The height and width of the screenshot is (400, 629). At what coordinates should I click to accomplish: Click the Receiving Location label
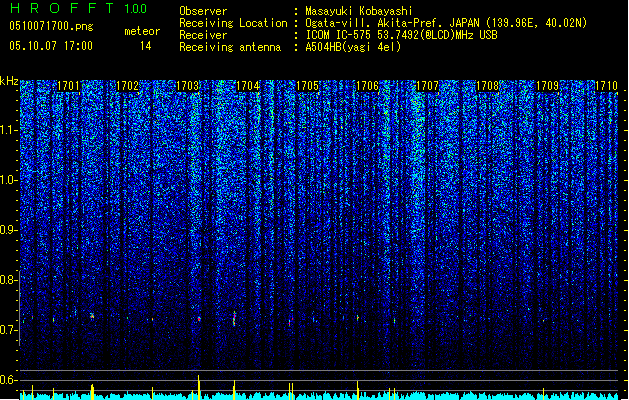(x=233, y=23)
